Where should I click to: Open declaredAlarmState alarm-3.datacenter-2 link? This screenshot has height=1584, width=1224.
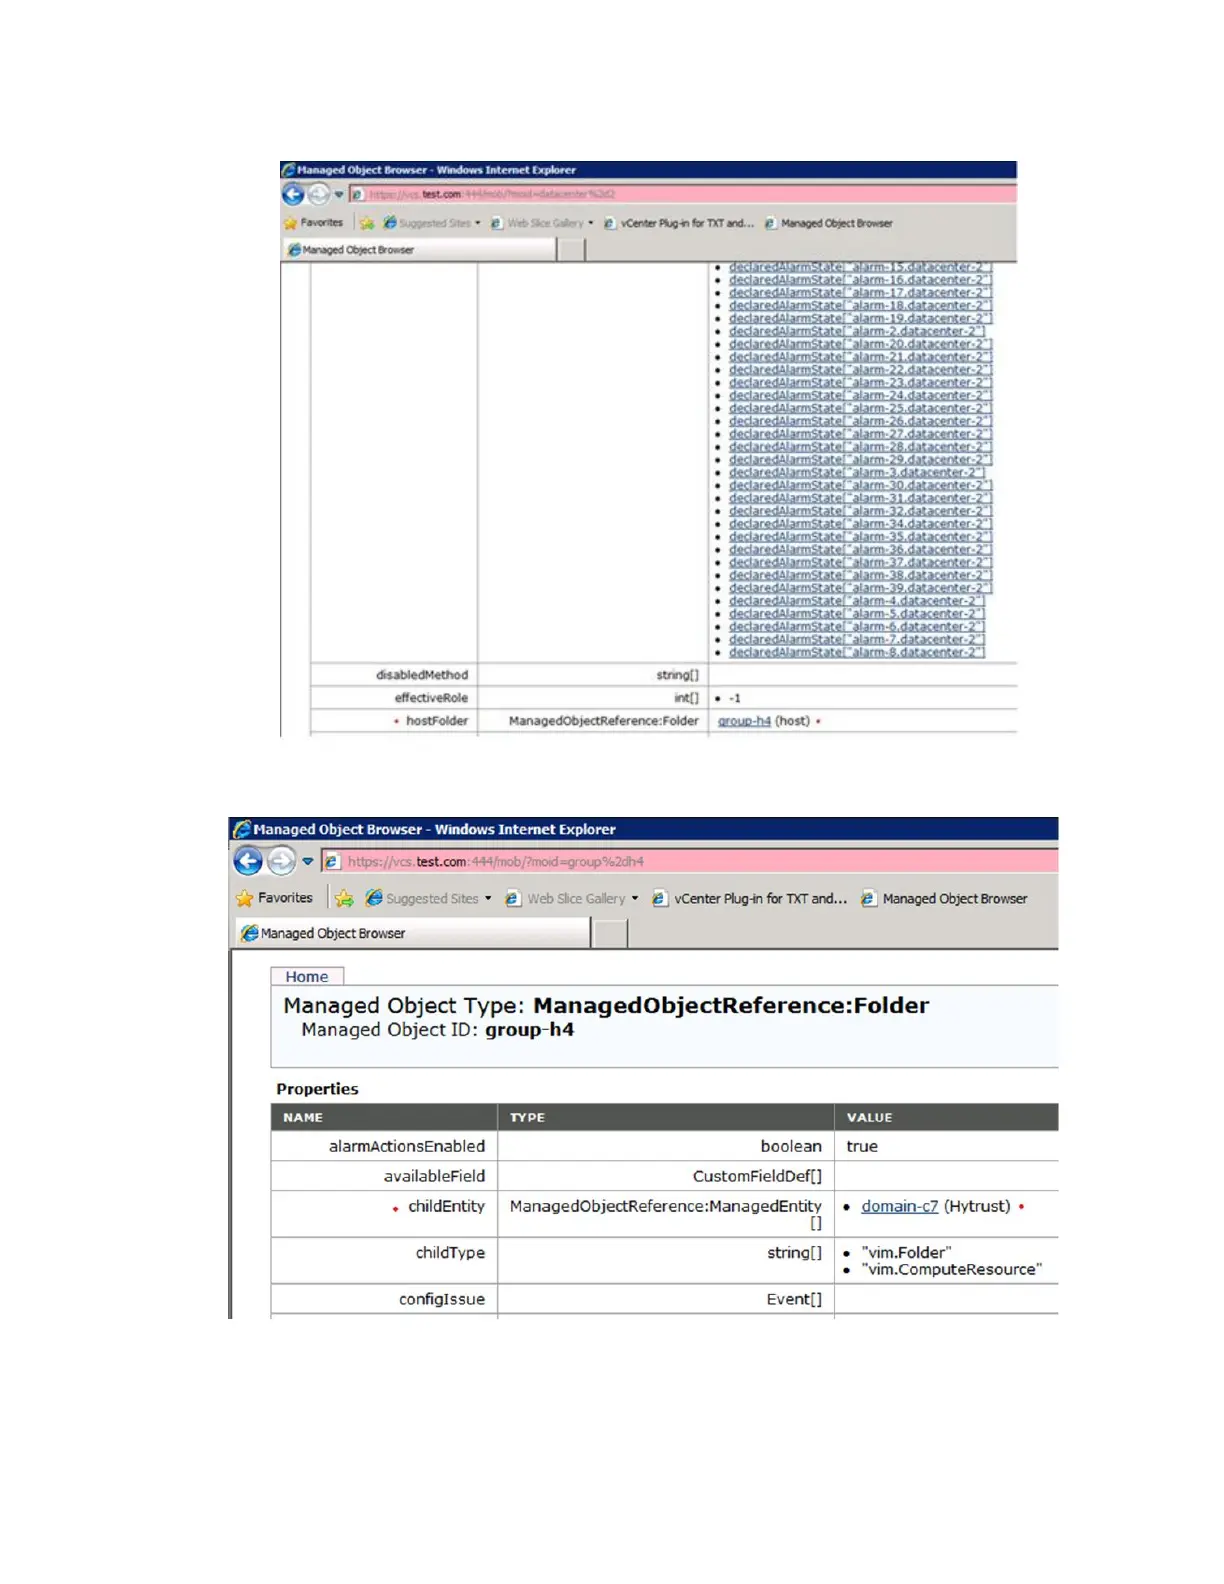856,472
